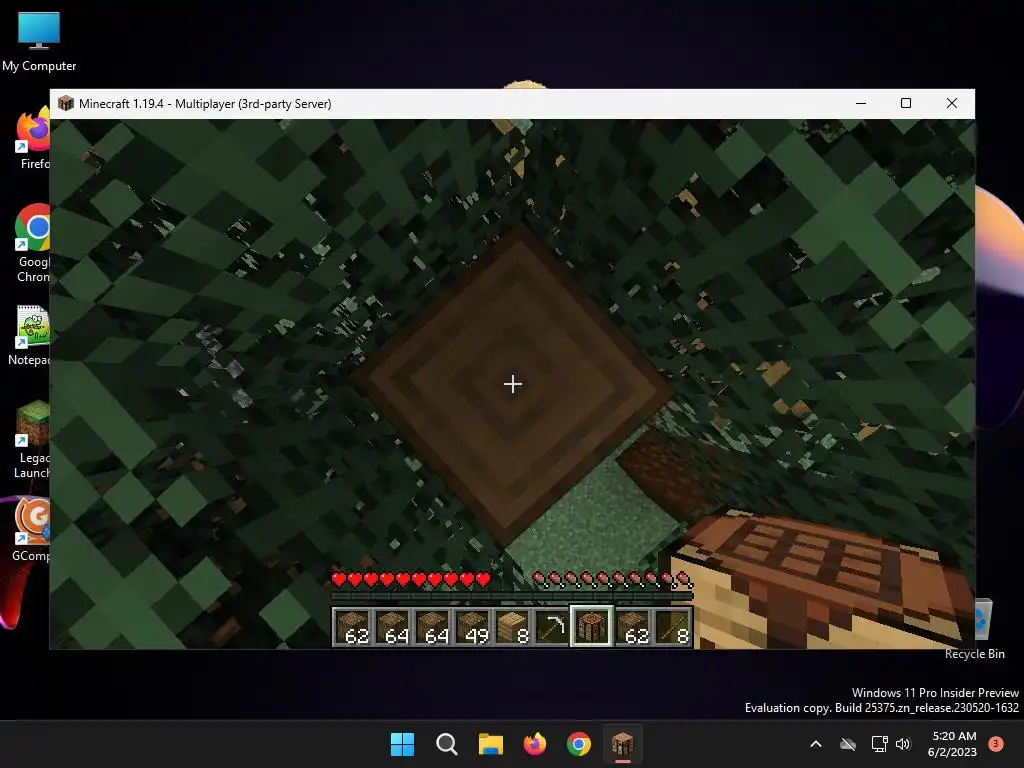This screenshot has width=1024, height=768.
Task: Select the 62 log slot beside sticks
Action: tap(633, 627)
